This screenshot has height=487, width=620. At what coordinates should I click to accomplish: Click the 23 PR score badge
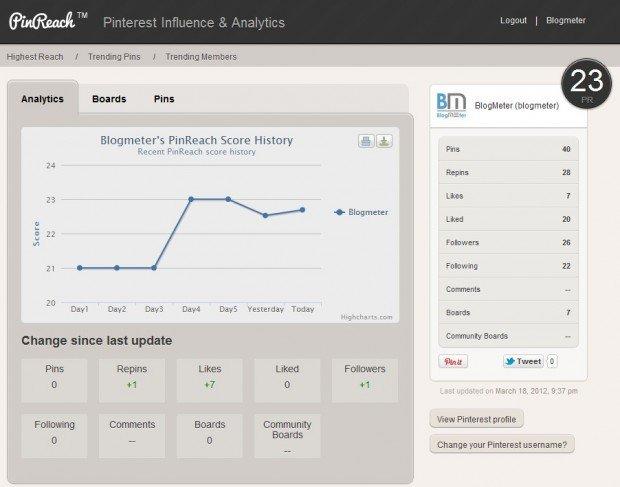586,83
